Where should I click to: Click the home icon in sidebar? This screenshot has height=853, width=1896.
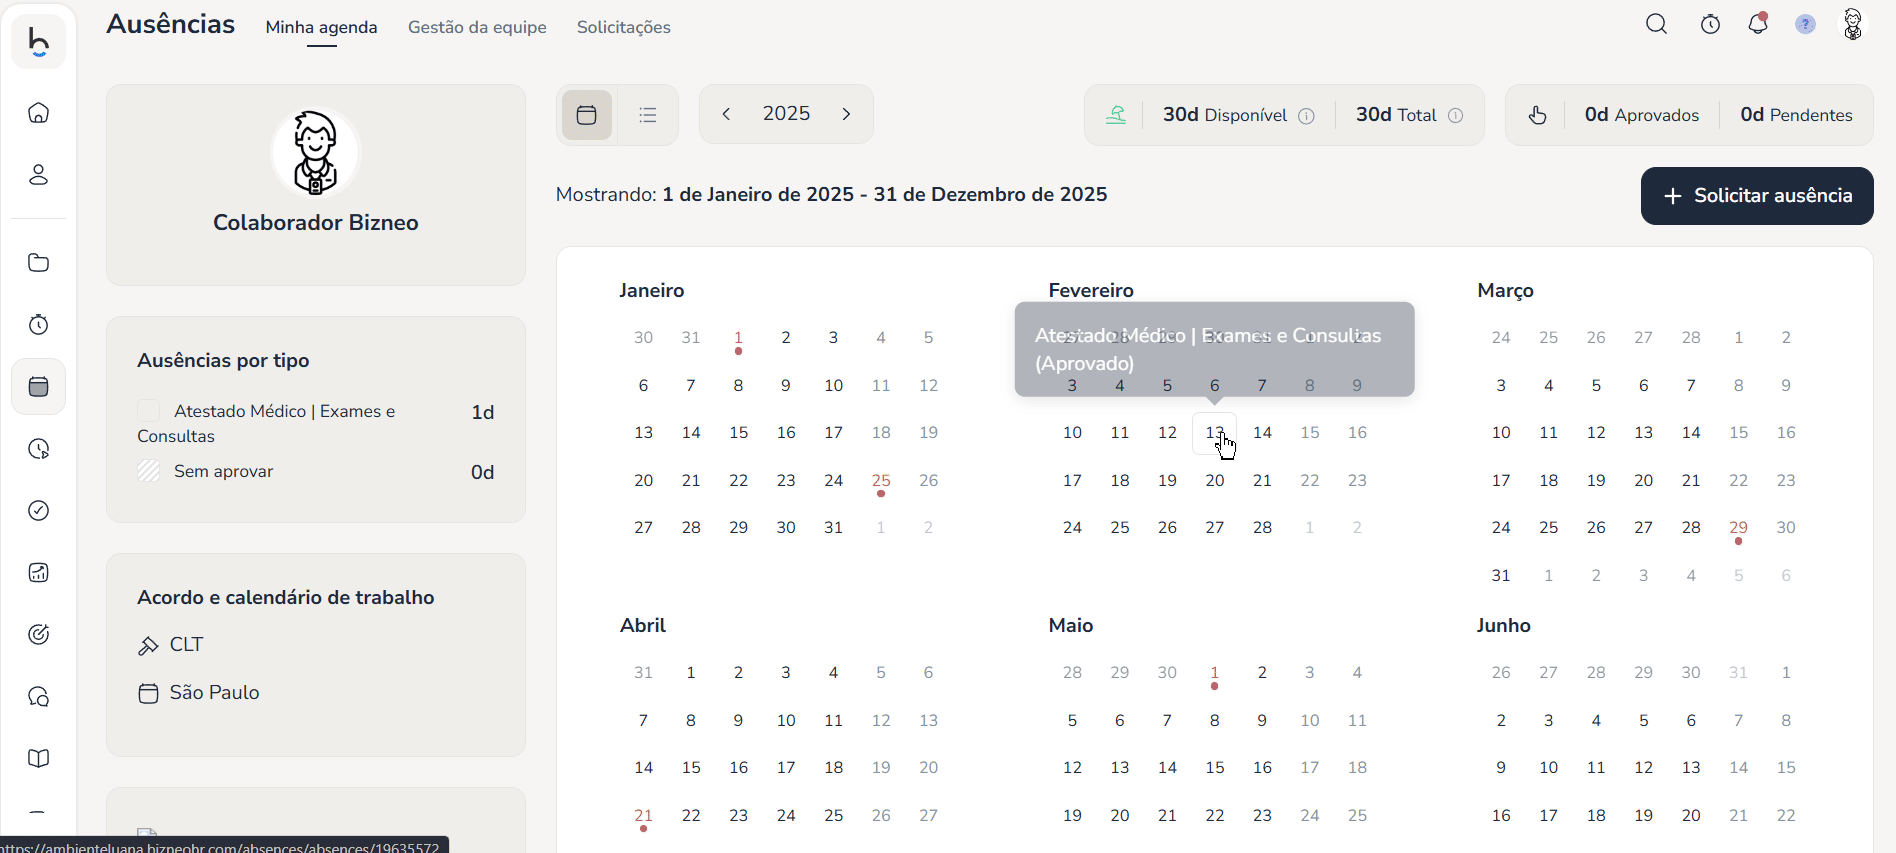[39, 113]
